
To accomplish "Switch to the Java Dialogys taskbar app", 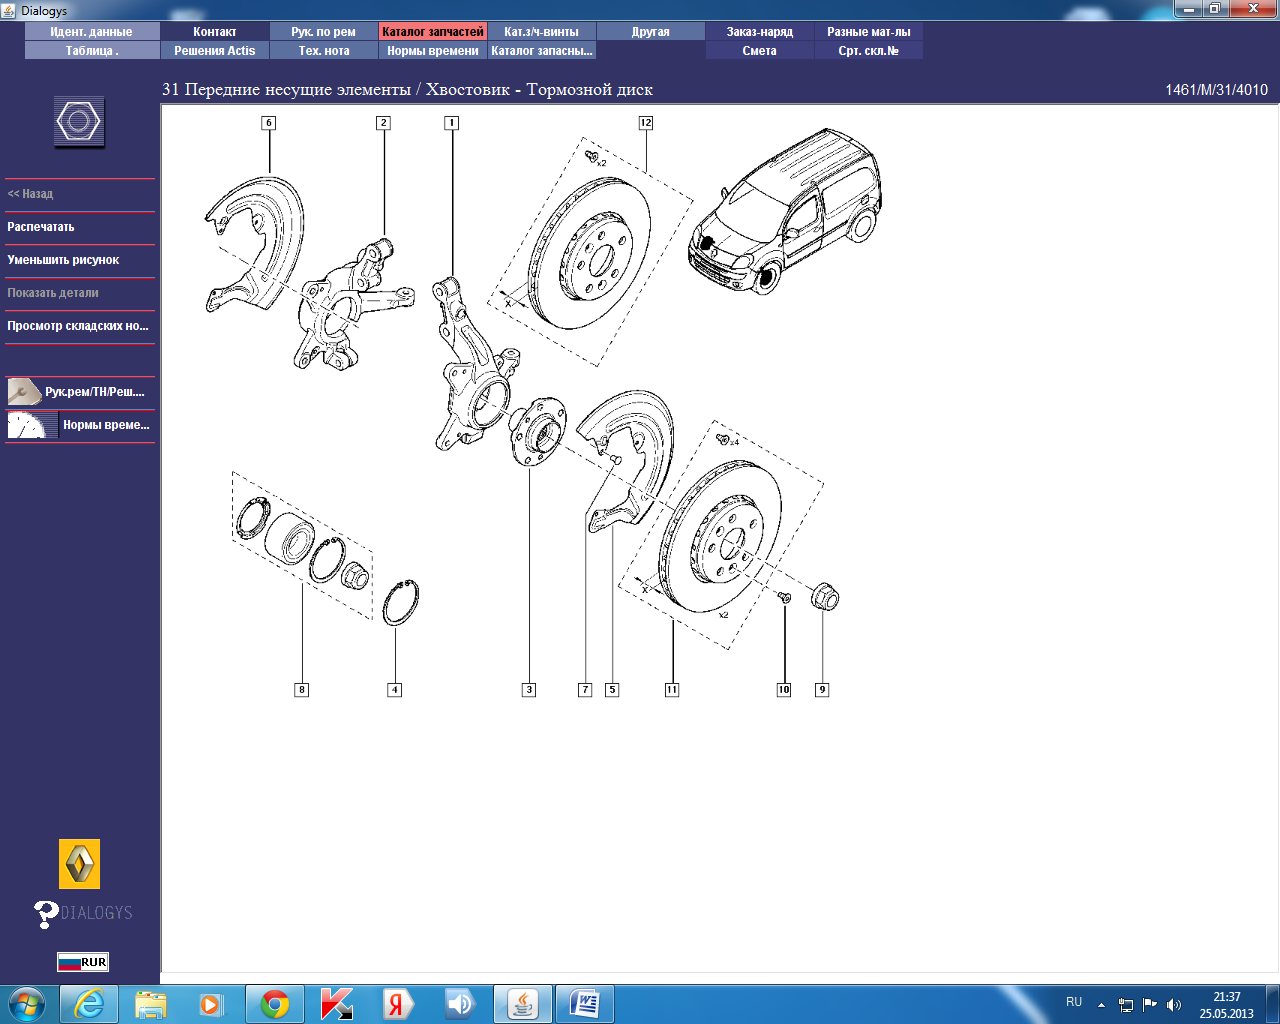I will coord(523,1004).
